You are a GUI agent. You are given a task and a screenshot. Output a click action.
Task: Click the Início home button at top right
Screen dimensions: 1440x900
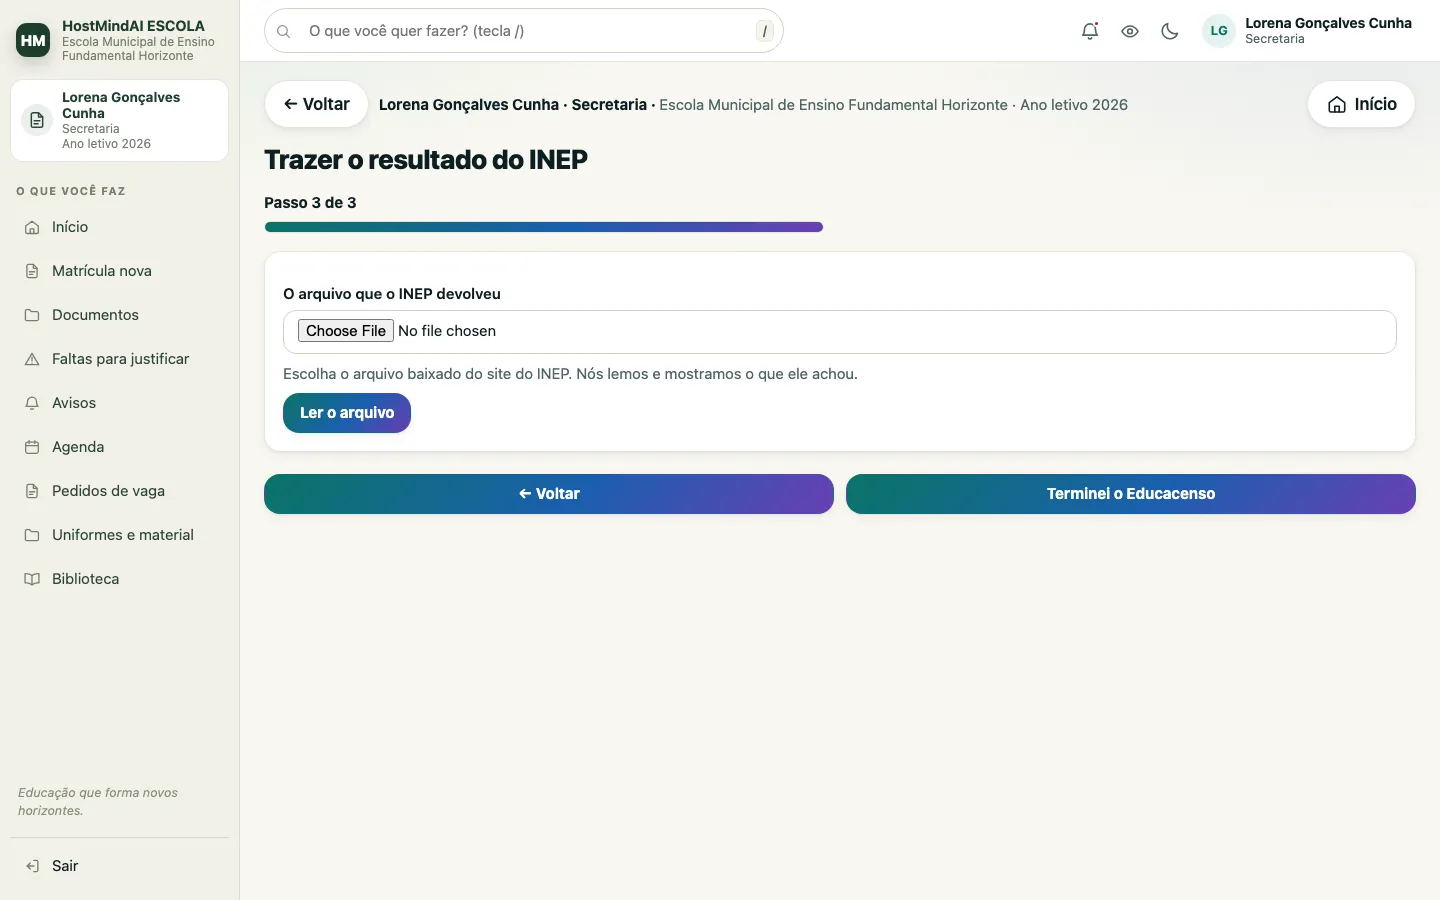[x=1361, y=104]
